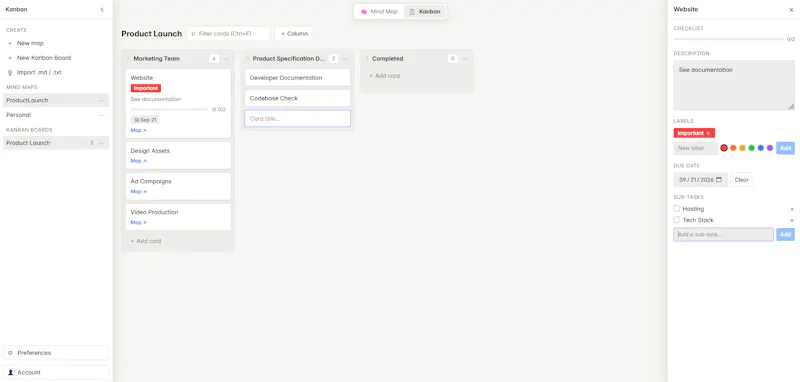Viewport: 800px width, 382px height.
Task: Open the Developer Documentation card
Action: pyautogui.click(x=297, y=78)
